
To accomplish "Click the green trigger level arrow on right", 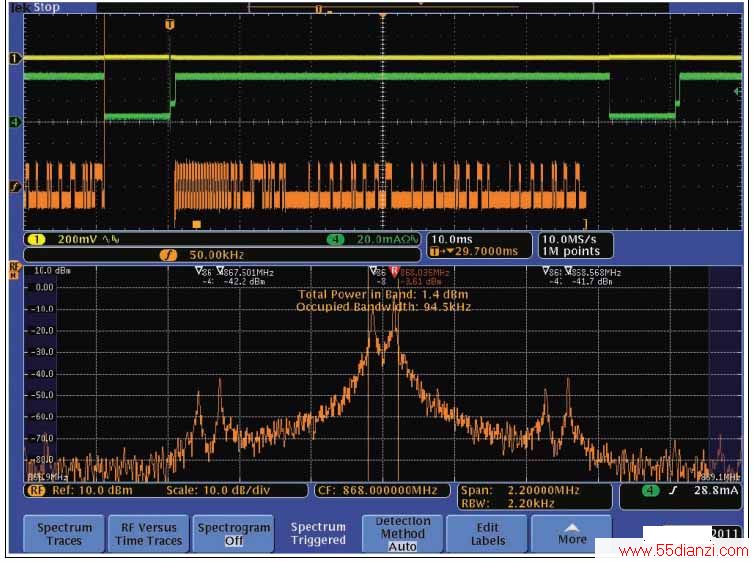I will [738, 91].
